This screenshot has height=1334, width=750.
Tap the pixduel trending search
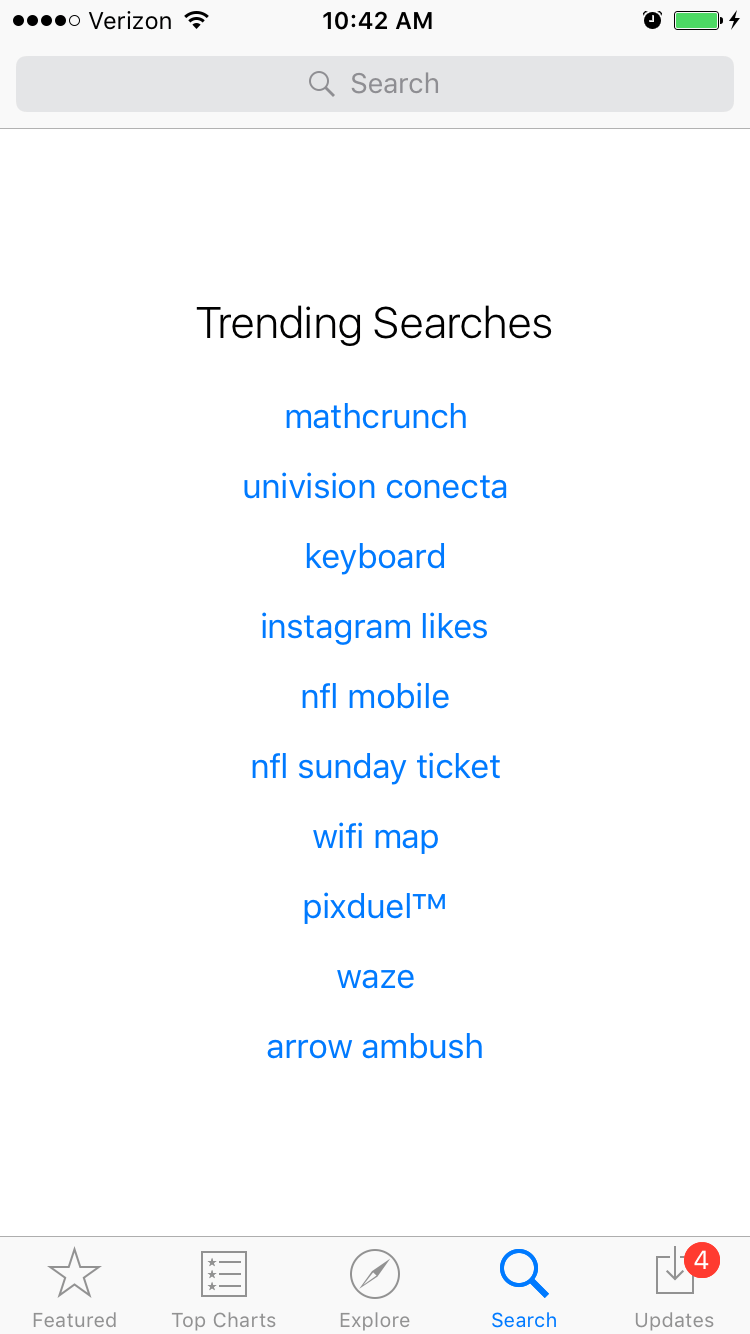(375, 907)
